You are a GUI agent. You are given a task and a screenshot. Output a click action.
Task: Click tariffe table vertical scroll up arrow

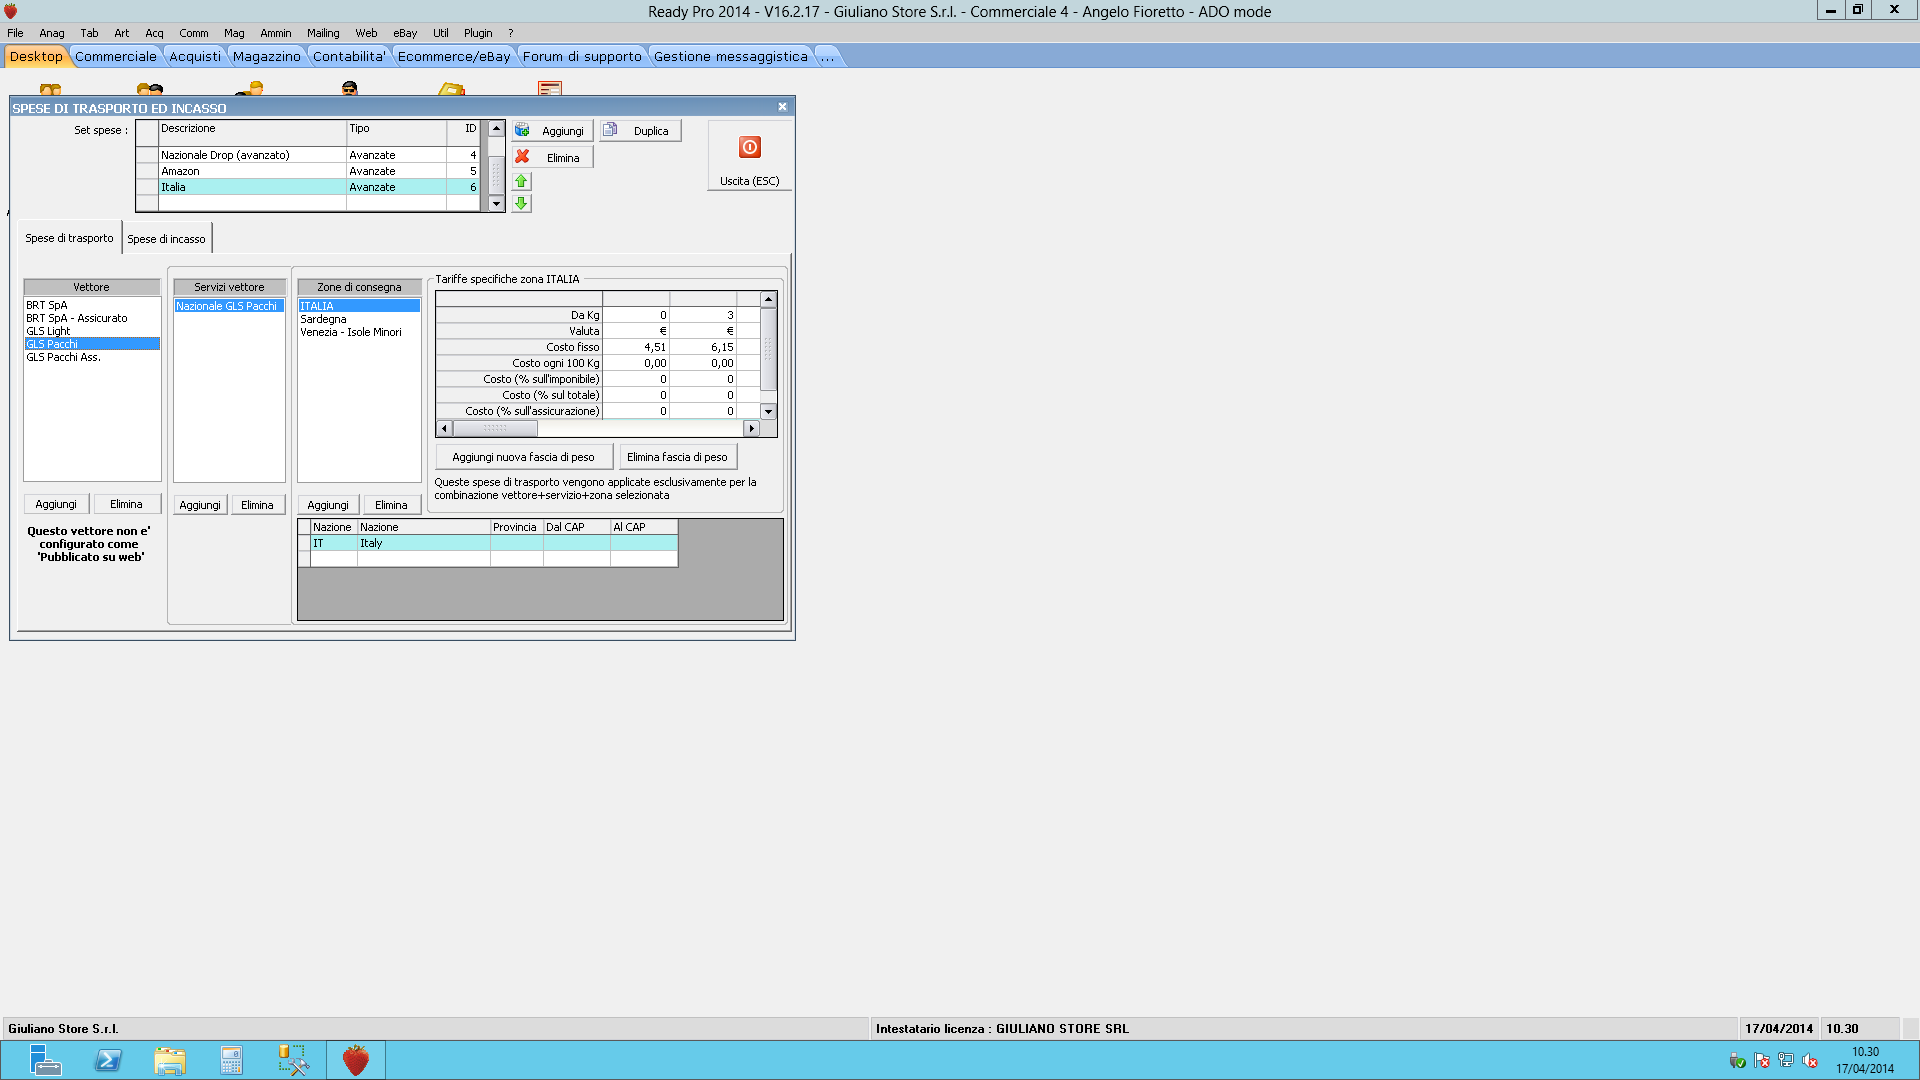(x=768, y=300)
